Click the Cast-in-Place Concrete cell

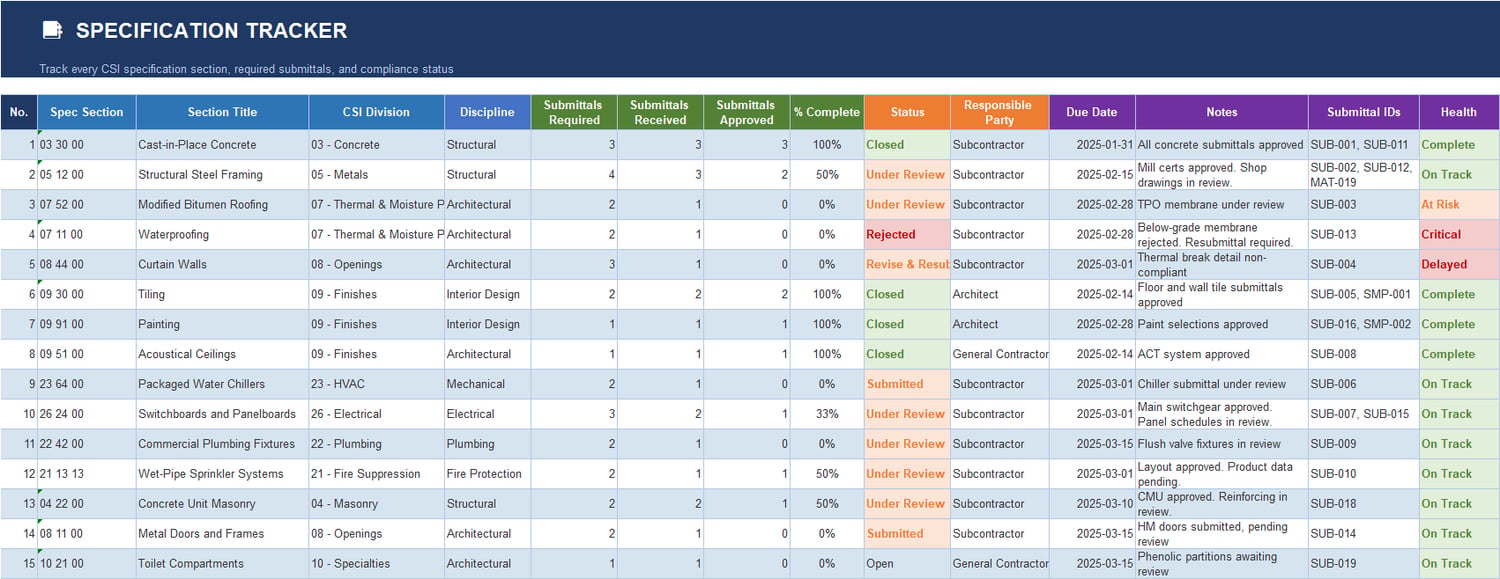click(222, 145)
